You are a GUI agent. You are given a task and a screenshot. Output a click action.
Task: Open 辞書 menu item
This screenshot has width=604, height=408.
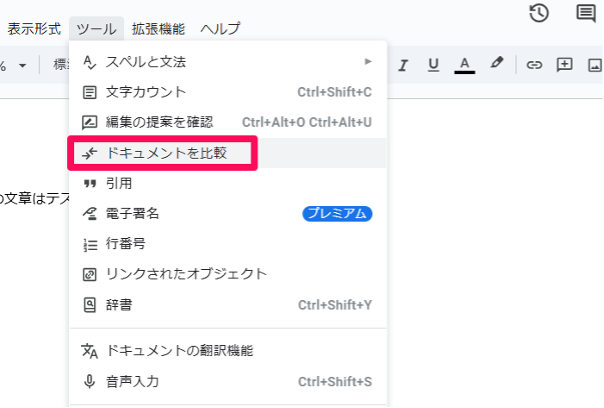pos(228,305)
